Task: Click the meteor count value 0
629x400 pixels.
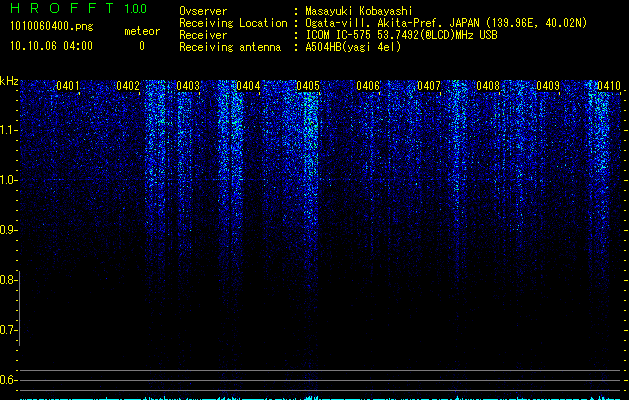Action: [x=142, y=46]
